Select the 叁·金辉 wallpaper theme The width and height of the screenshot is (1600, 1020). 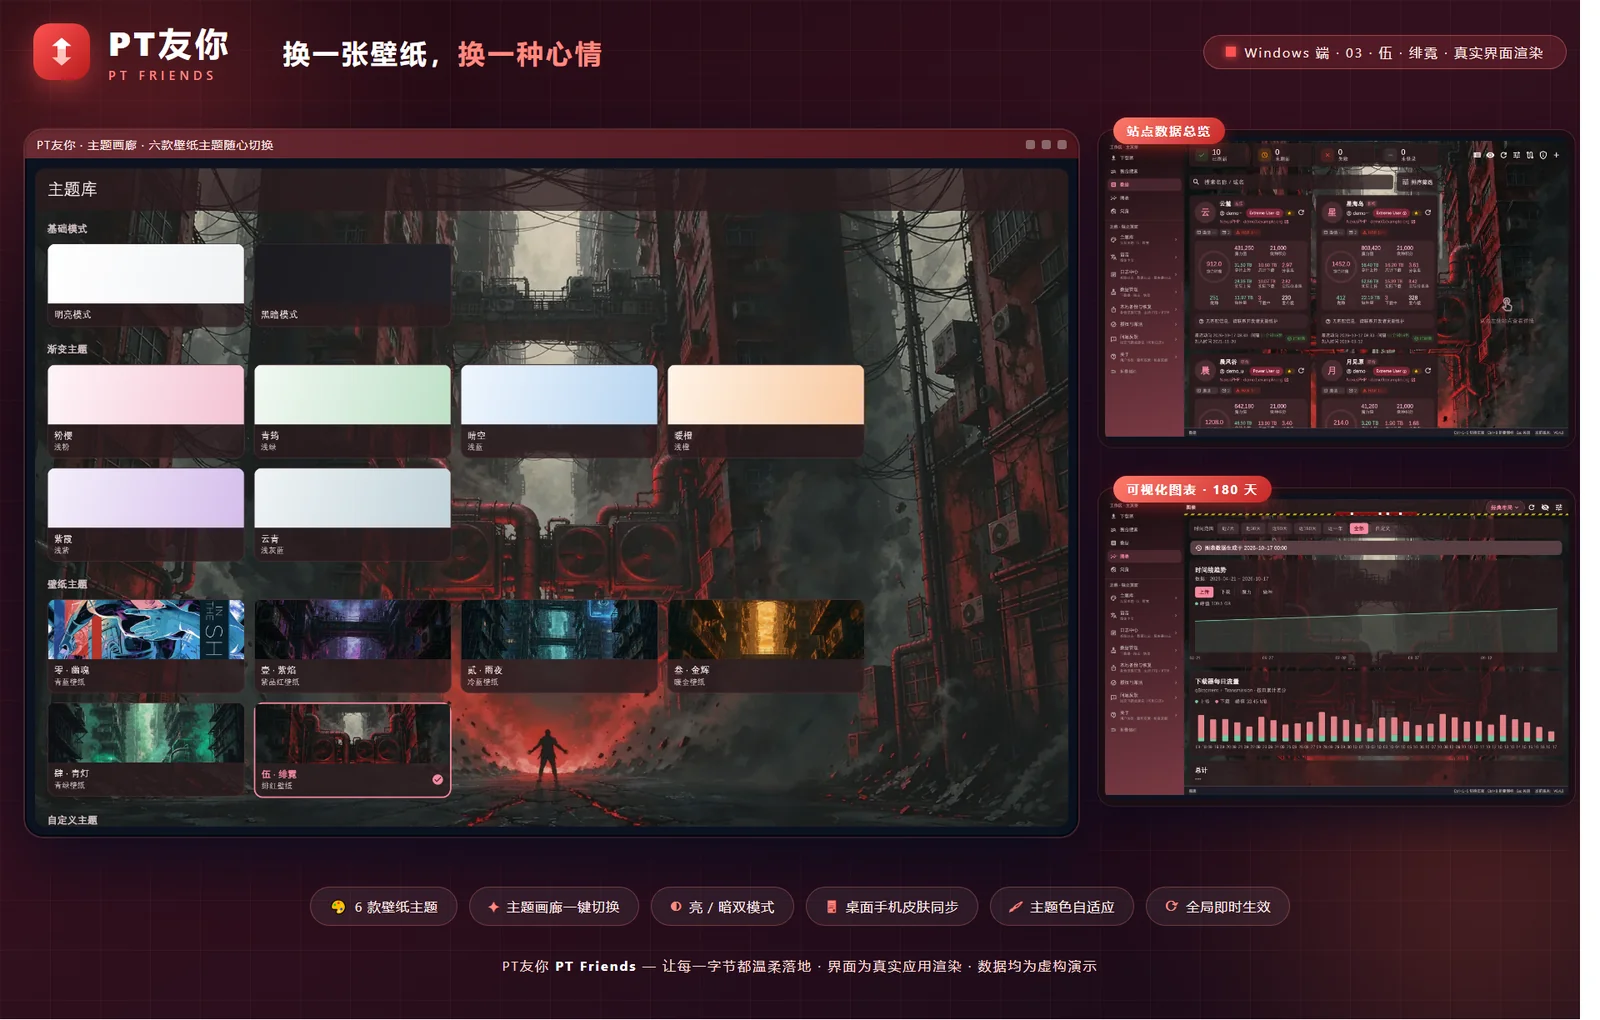click(766, 646)
